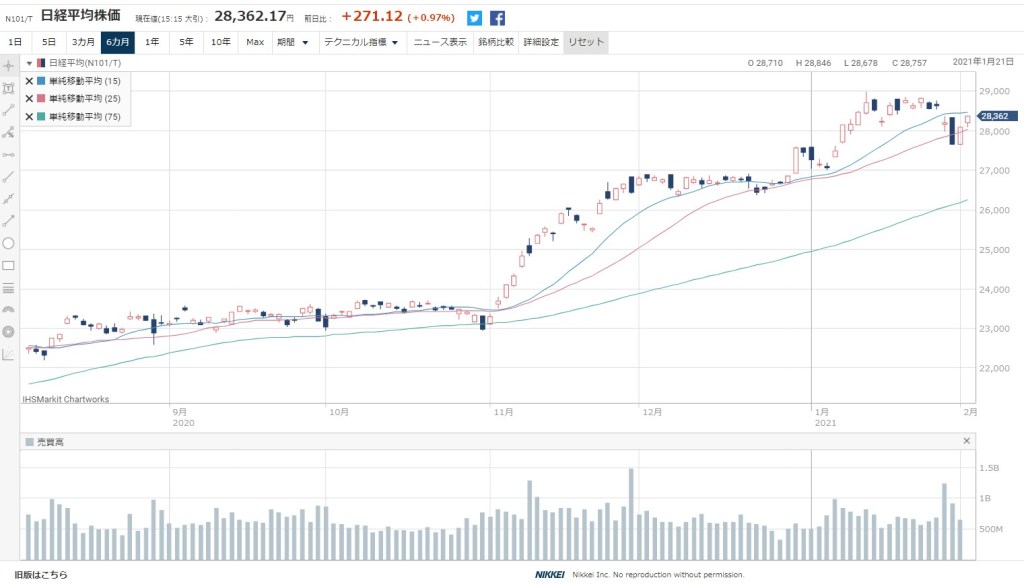Remove the 単純移動平均 (15) indicator
This screenshot has height=584, width=1024.
tap(29, 81)
